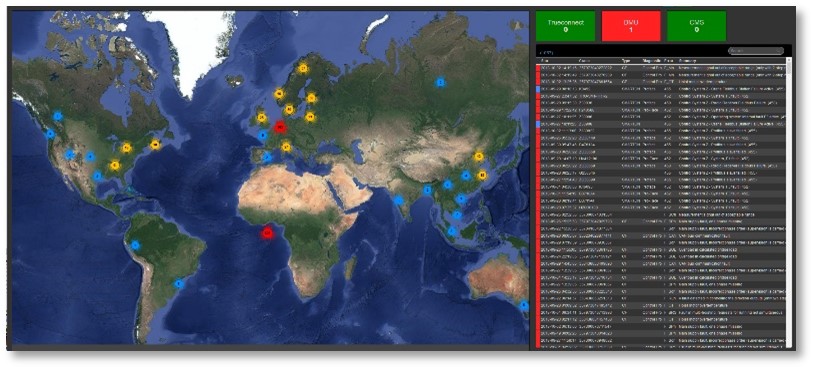
Task: Select the blue marker on Australia's southeast coast
Action: [x=523, y=306]
